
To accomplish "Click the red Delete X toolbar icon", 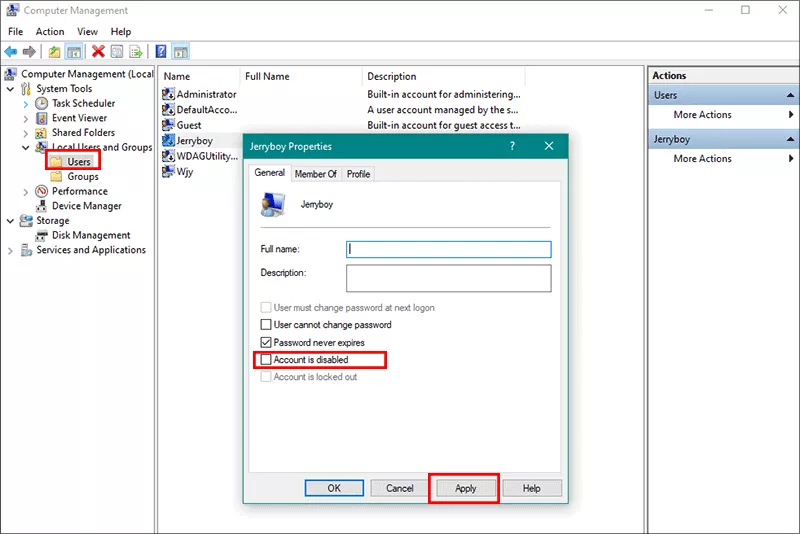I will coord(98,52).
